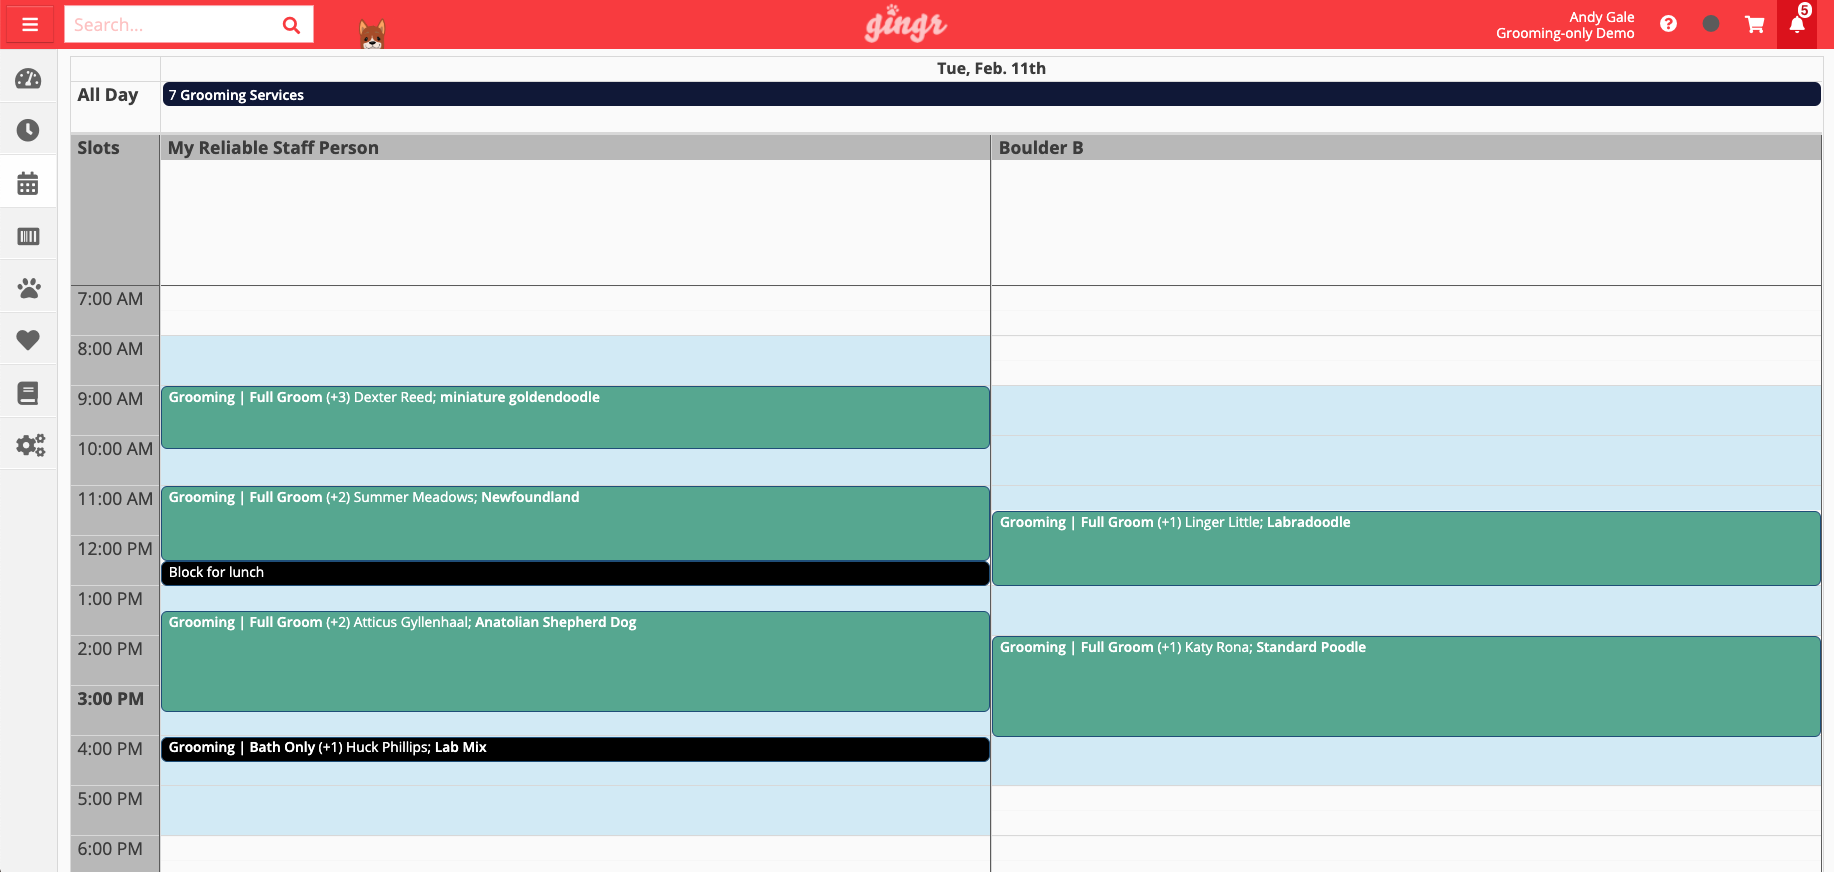Open Linger Little Labradoodle appointment
The width and height of the screenshot is (1834, 872).
click(x=1406, y=548)
